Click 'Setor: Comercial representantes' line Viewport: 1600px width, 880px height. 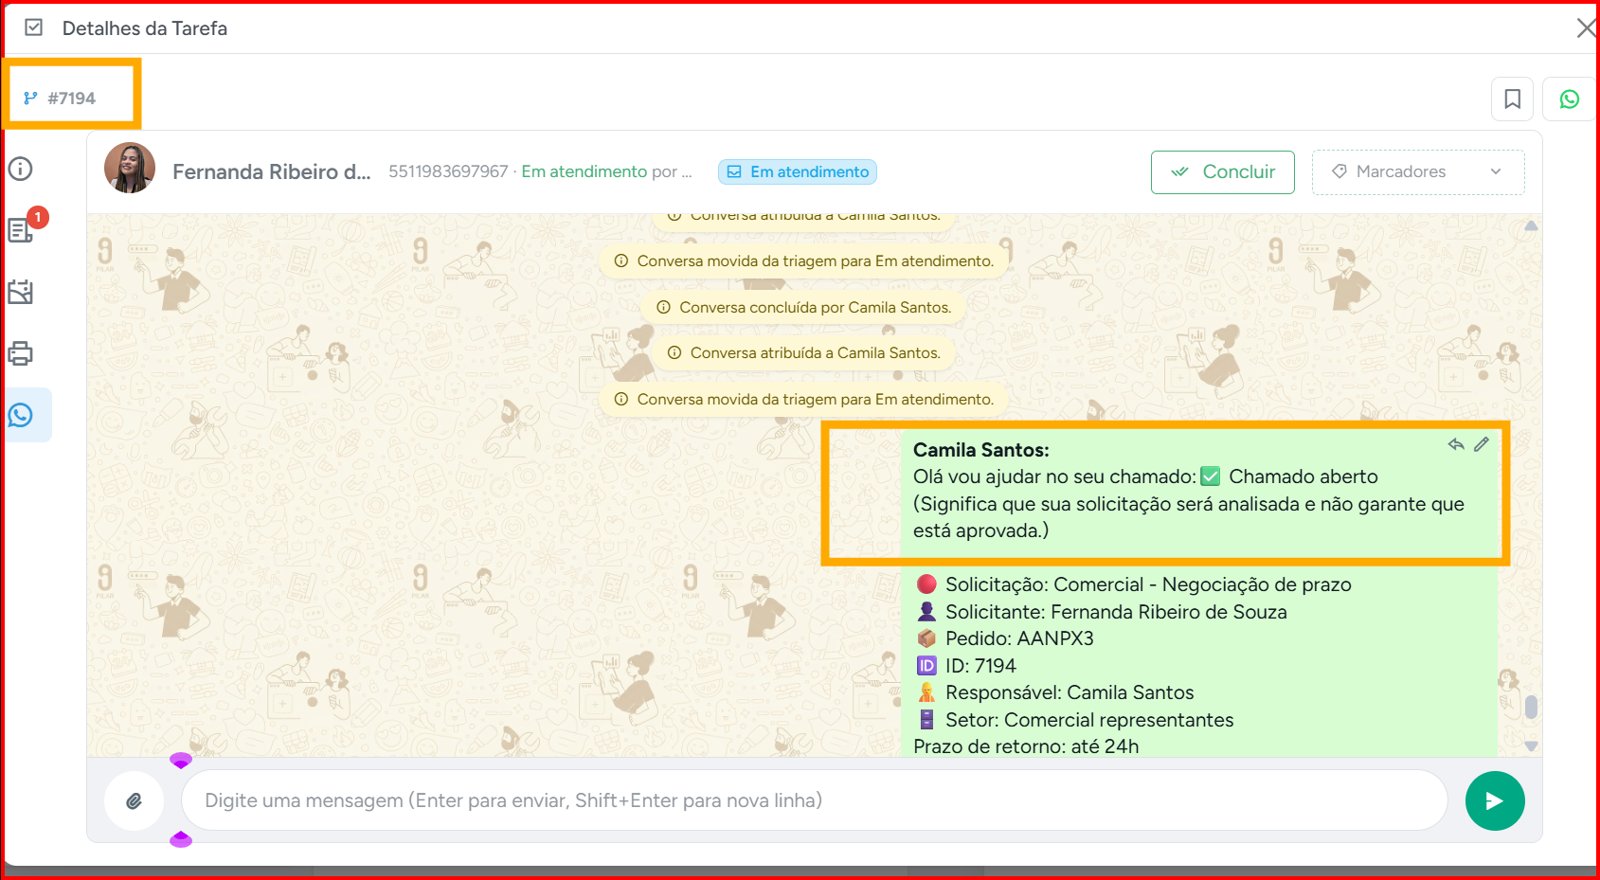click(x=1075, y=719)
